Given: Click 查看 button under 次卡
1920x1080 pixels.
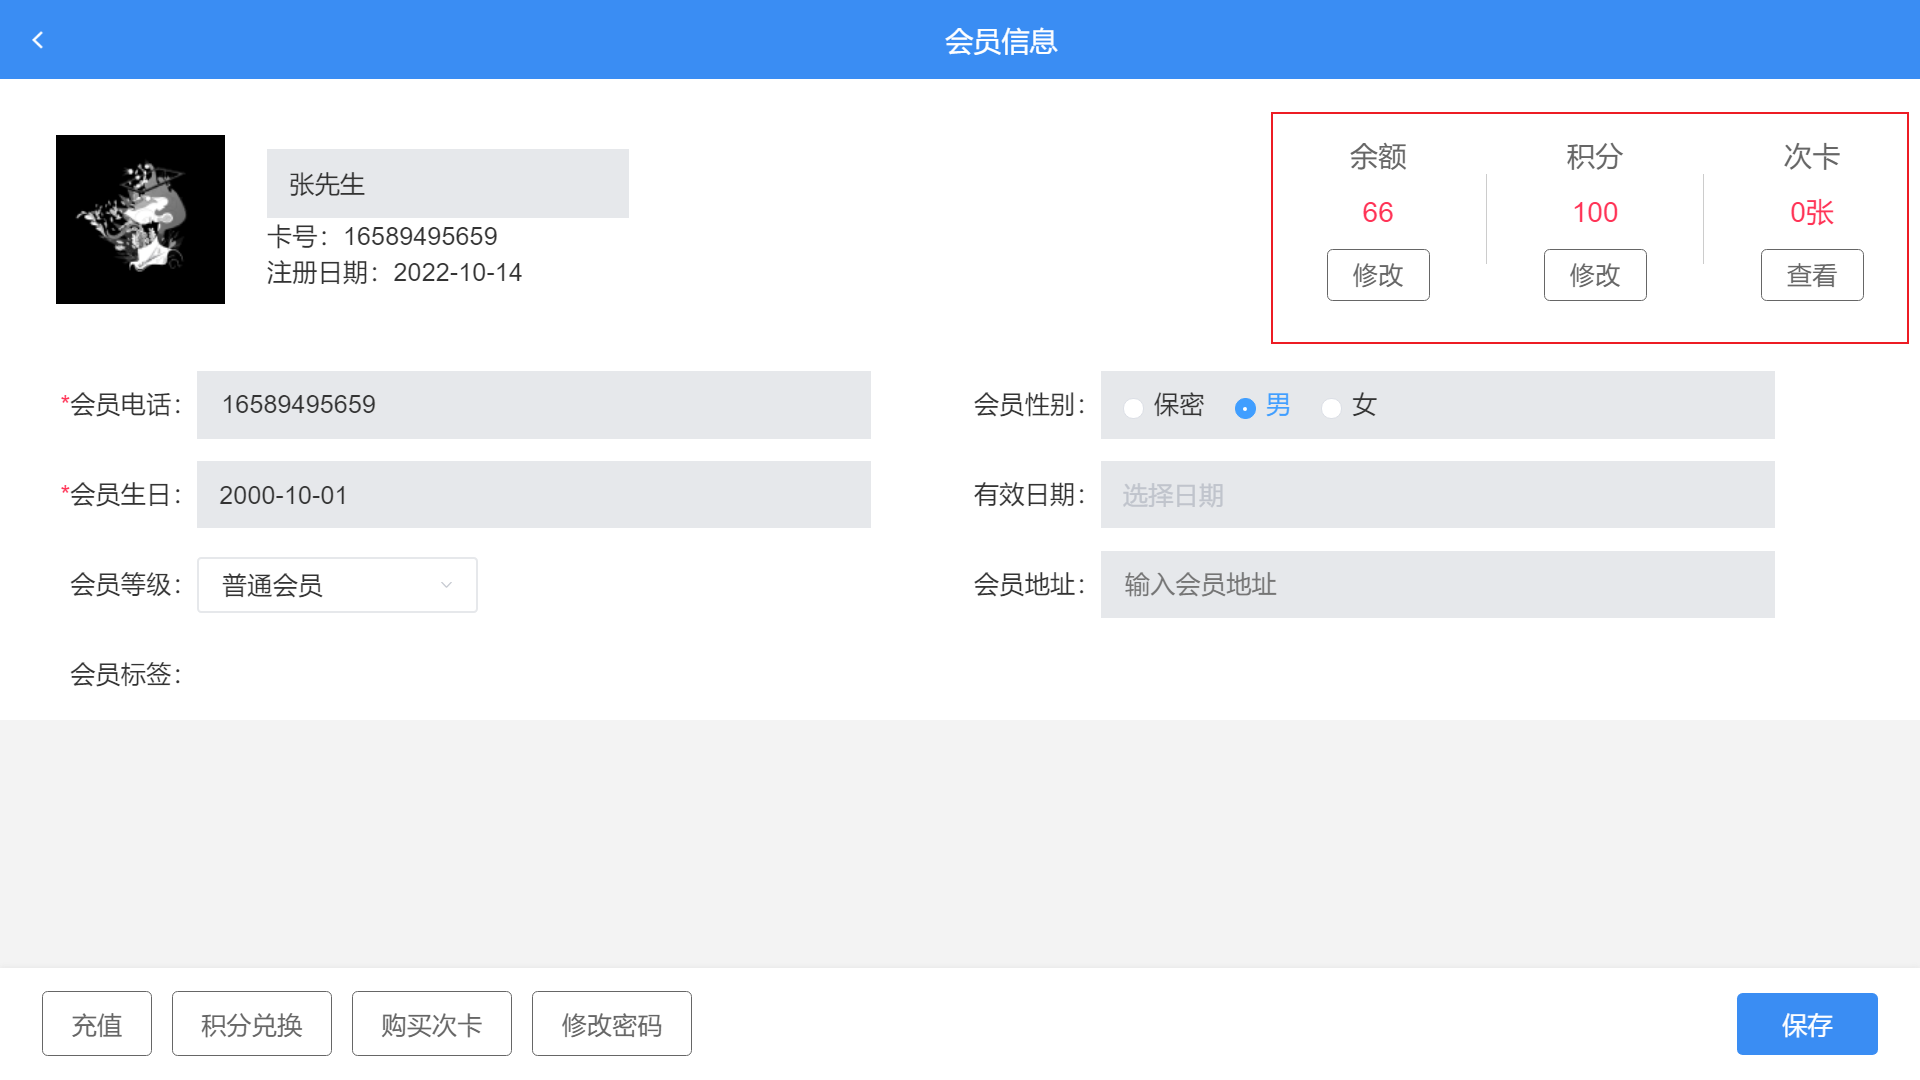Looking at the screenshot, I should click(1811, 275).
